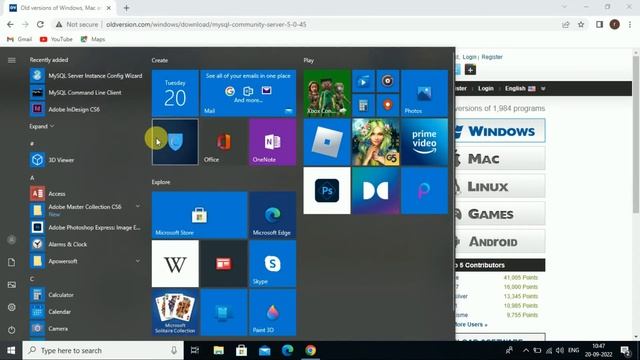Open the Mail tile
The width and height of the screenshot is (640, 360).
pyautogui.click(x=248, y=93)
